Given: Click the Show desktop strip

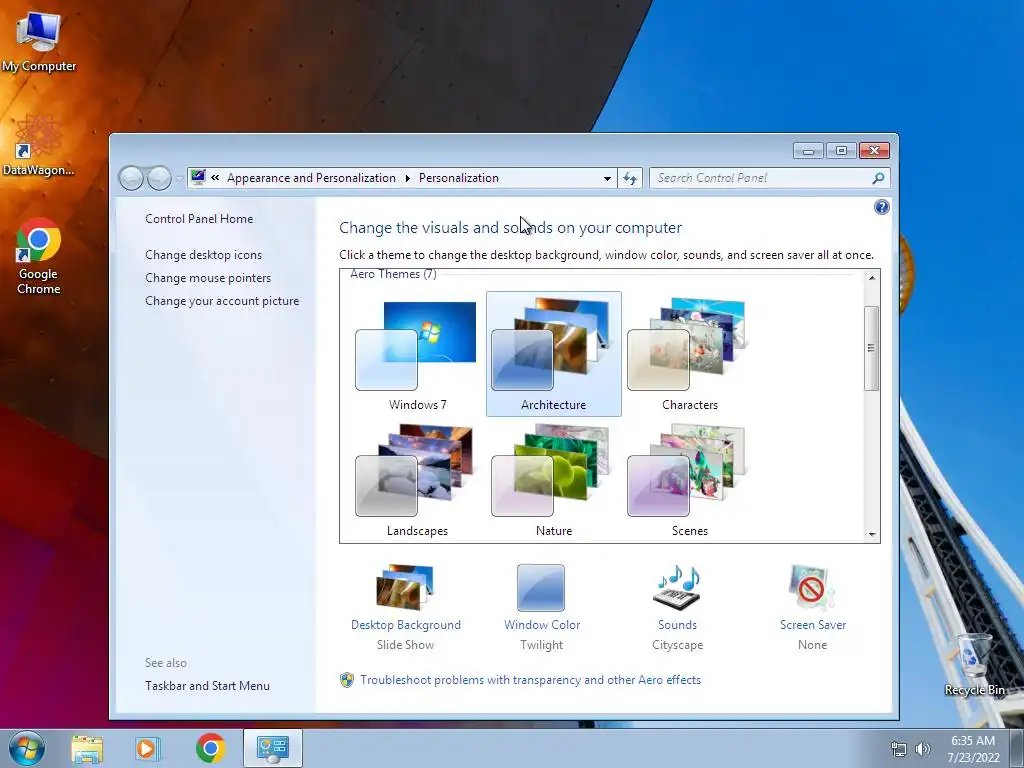Looking at the screenshot, I should point(1017,749).
